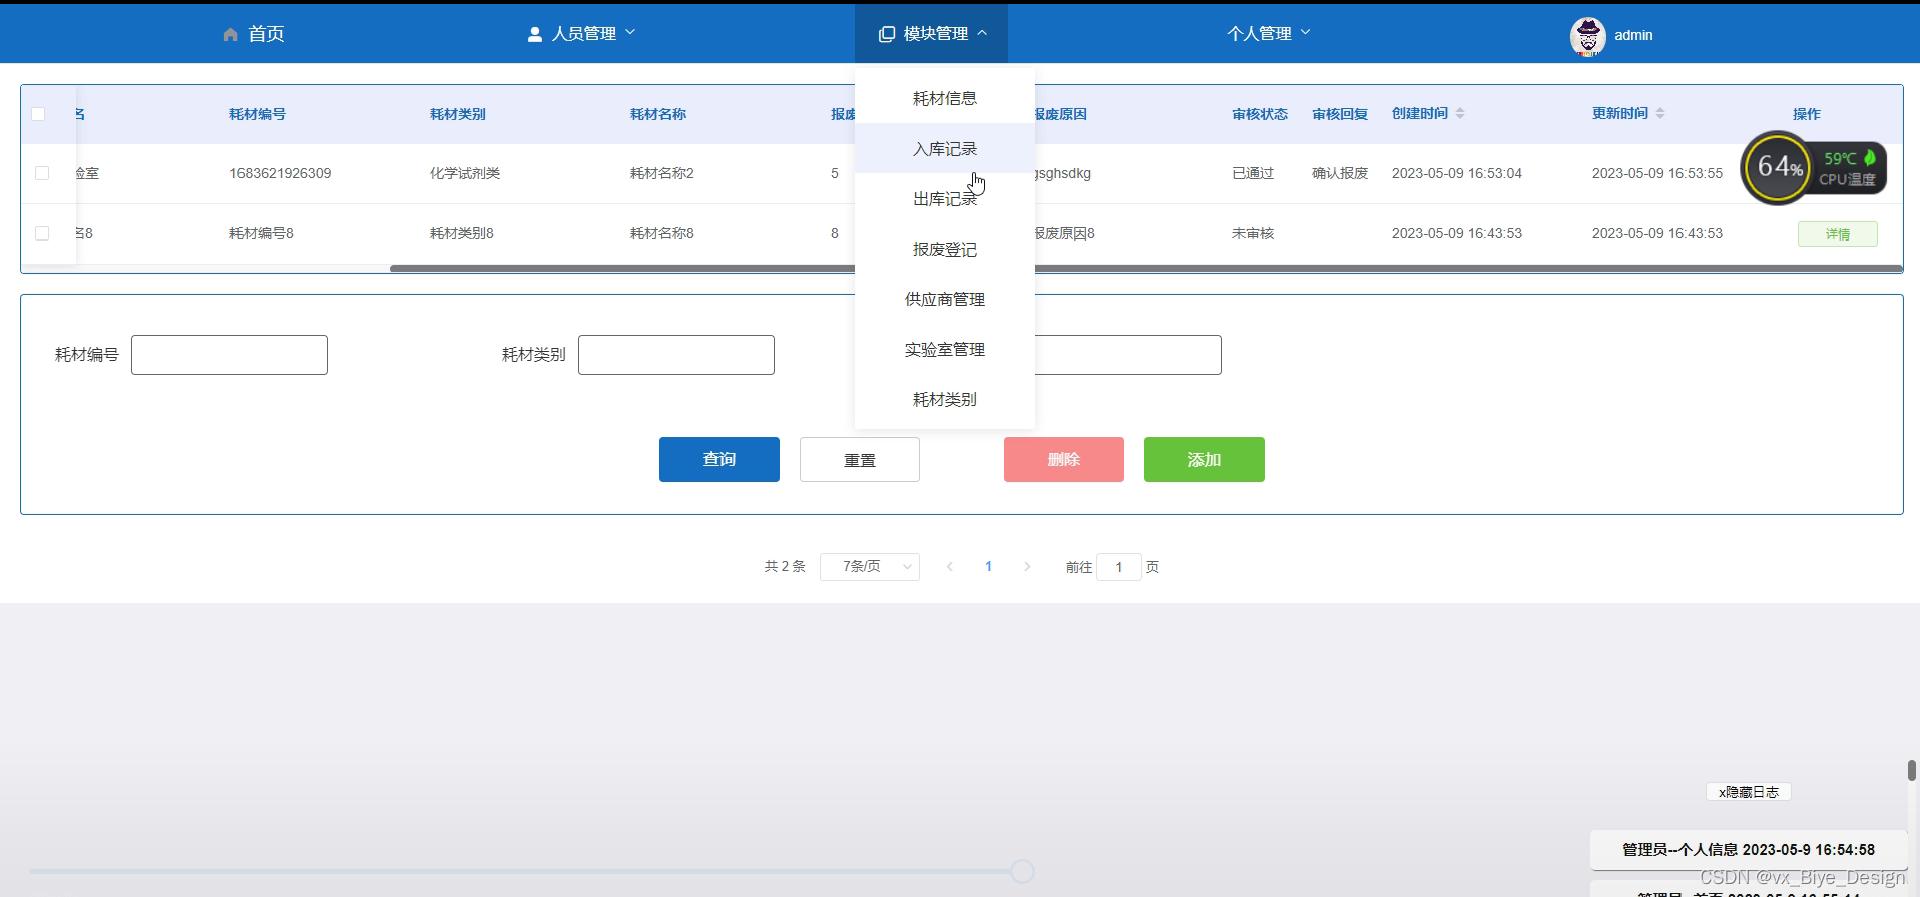Click the 报废原因8 cell
Screen dimensions: 1920x897
click(1065, 233)
